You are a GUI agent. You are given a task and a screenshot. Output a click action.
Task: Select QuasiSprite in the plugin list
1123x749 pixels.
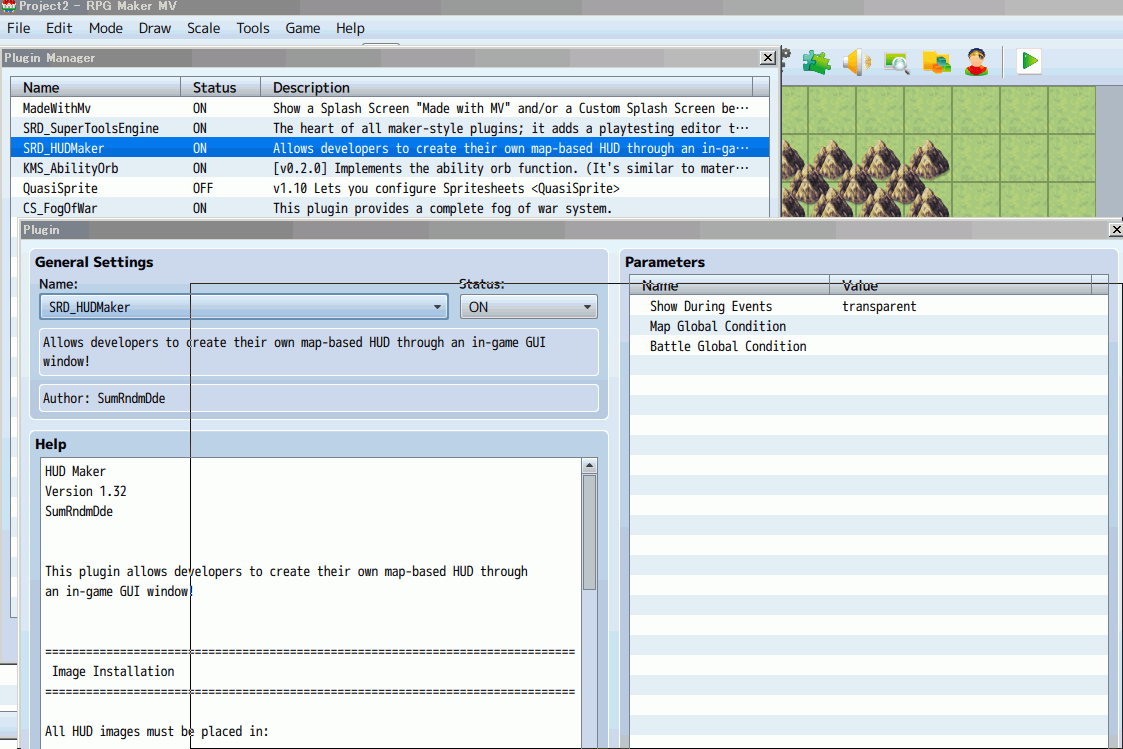pos(390,188)
